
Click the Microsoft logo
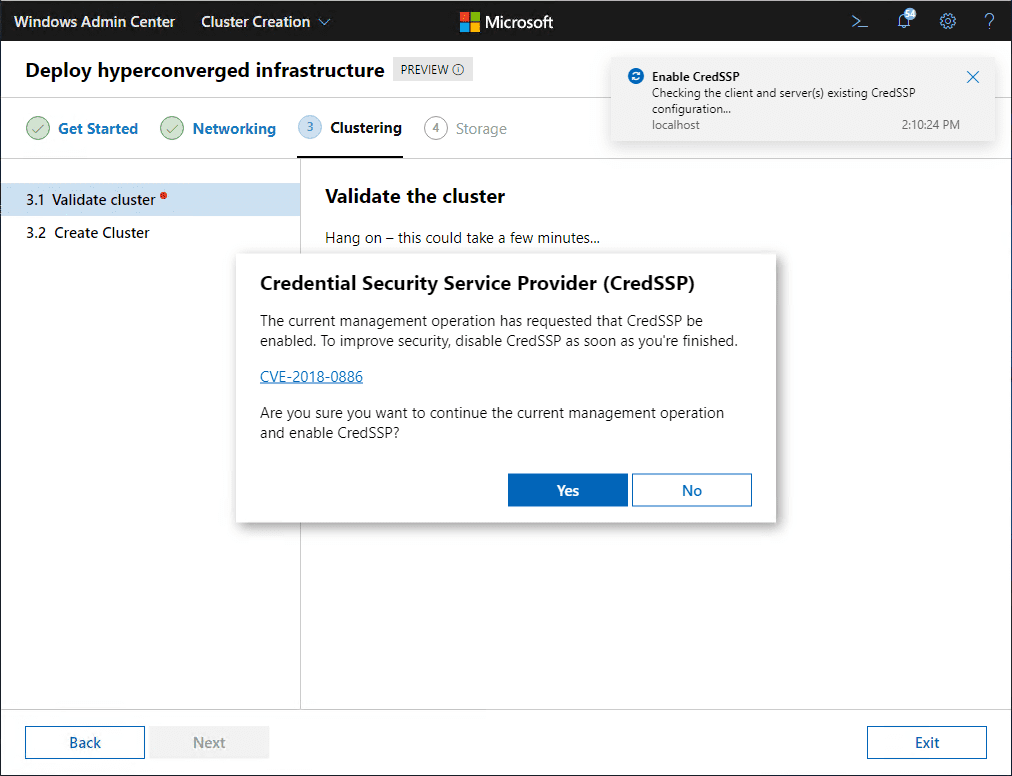(x=506, y=22)
